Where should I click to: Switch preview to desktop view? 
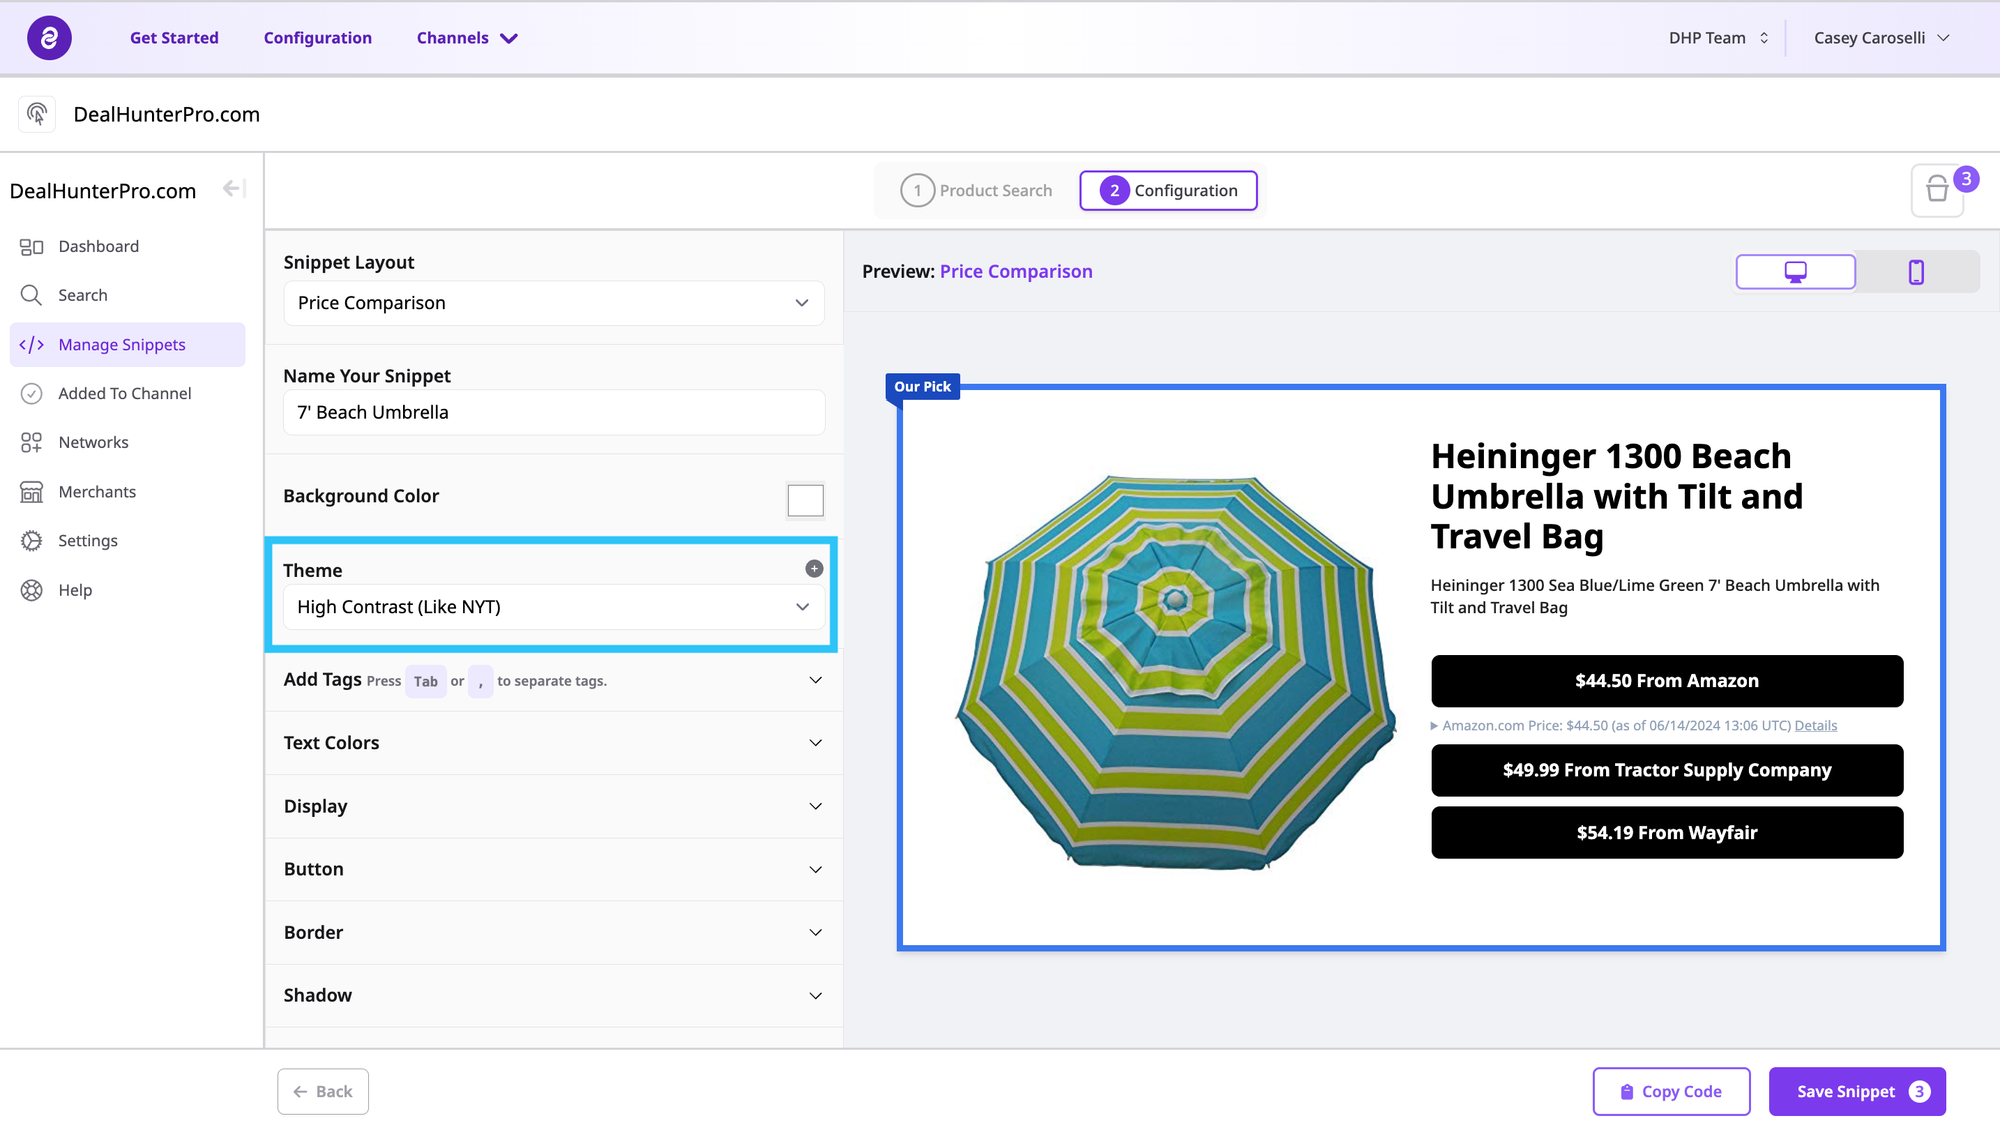[x=1795, y=272]
